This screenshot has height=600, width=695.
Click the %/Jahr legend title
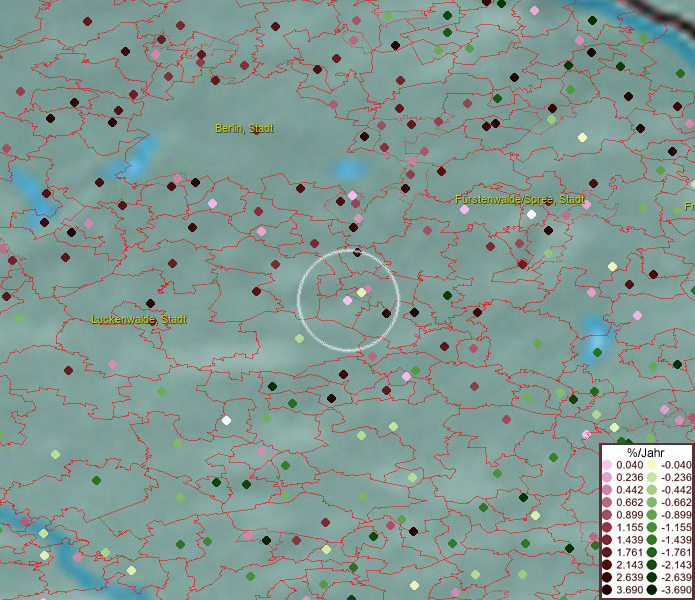[646, 452]
